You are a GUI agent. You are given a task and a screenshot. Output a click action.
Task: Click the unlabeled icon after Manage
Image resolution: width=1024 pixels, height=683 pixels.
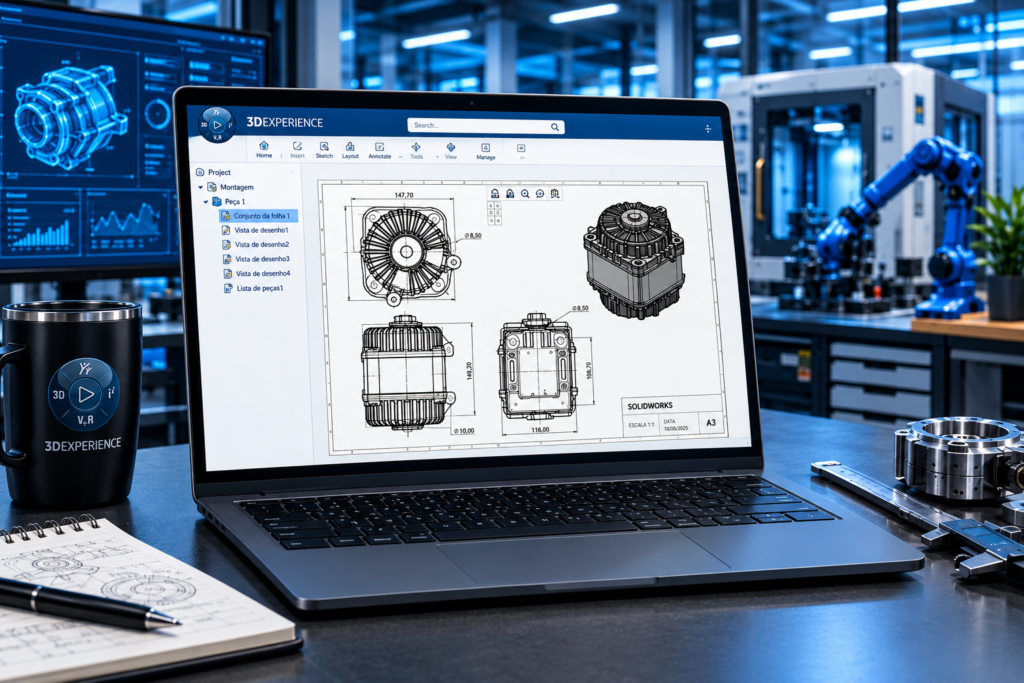click(x=521, y=150)
